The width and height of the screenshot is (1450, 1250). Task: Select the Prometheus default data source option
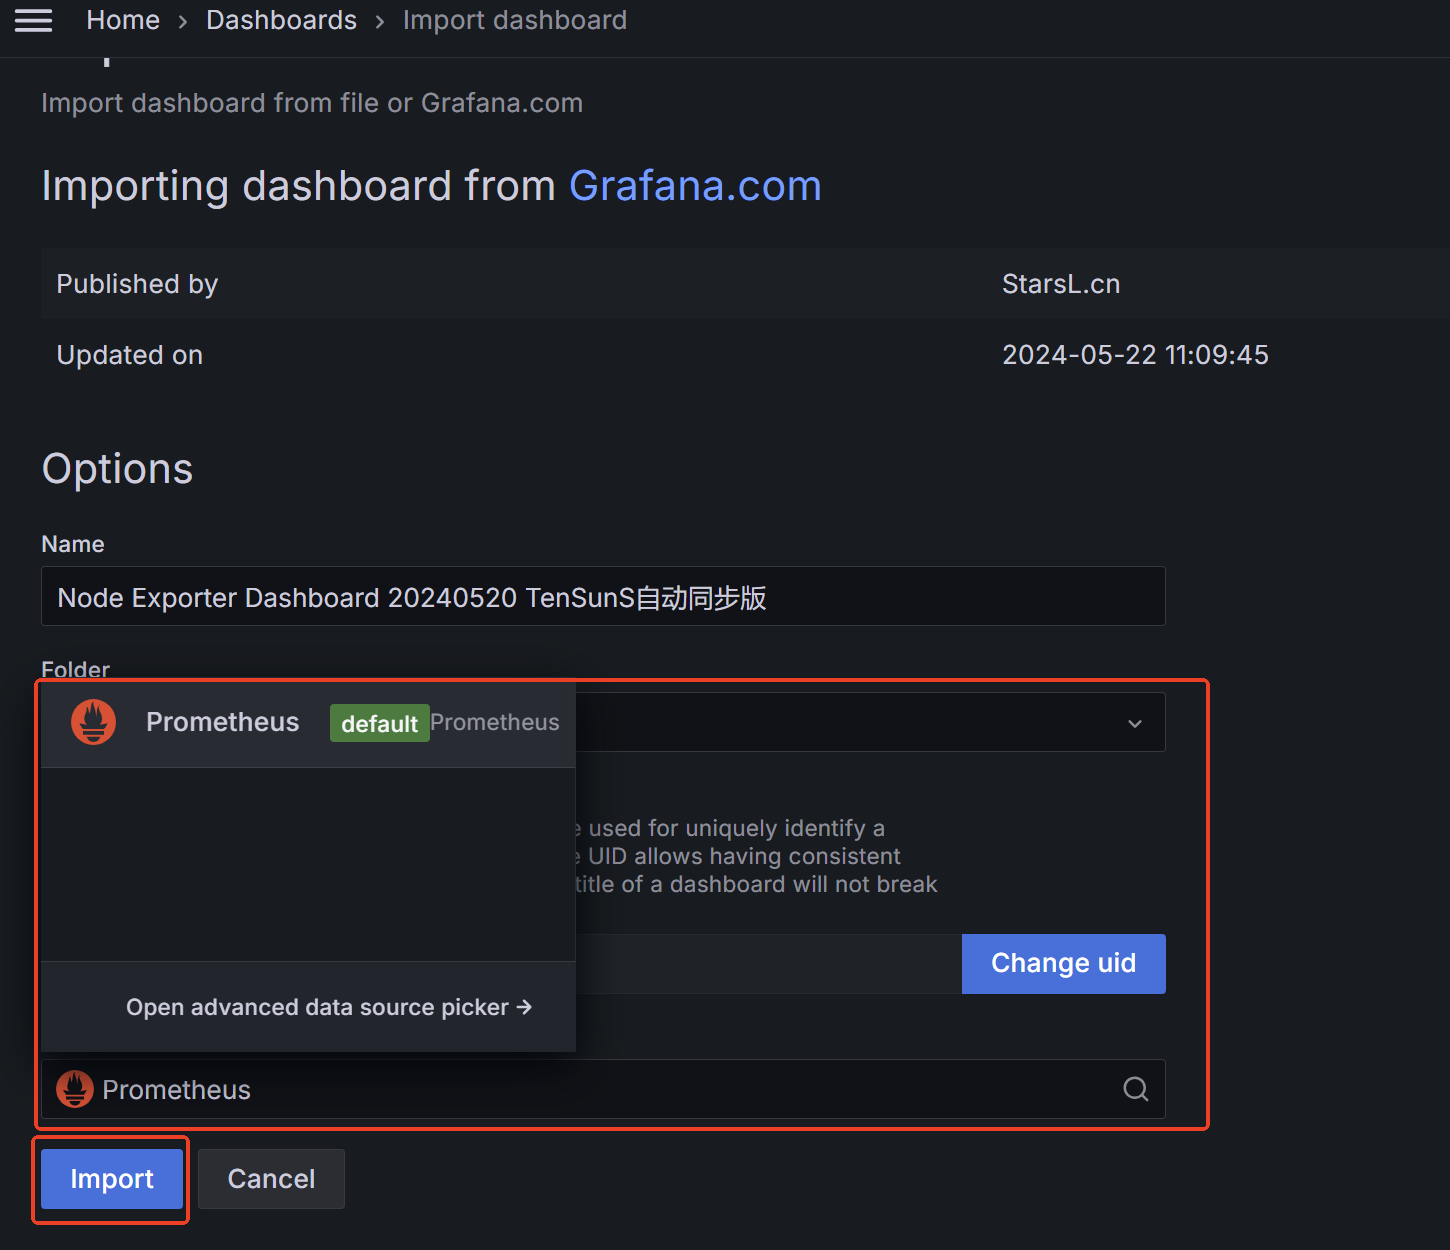[222, 723]
